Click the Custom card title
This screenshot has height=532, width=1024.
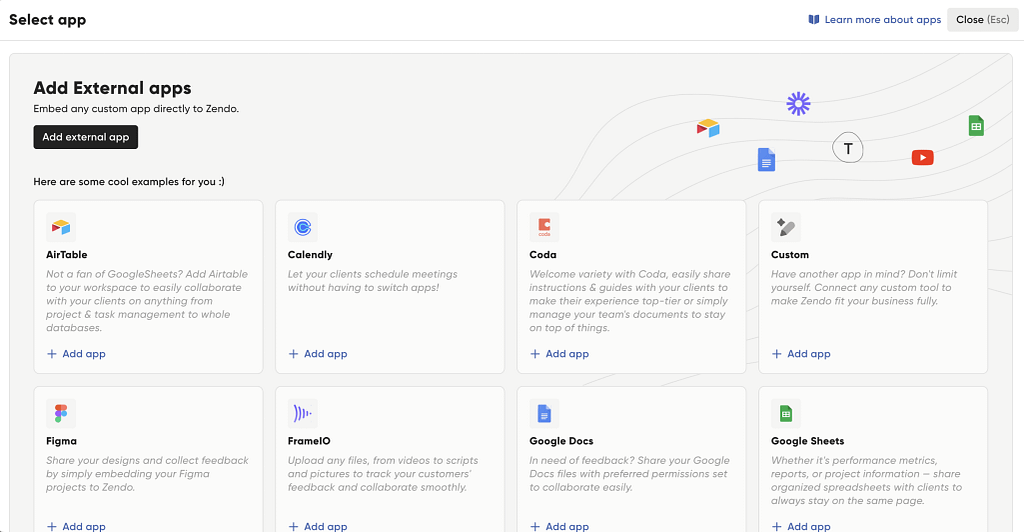[790, 255]
